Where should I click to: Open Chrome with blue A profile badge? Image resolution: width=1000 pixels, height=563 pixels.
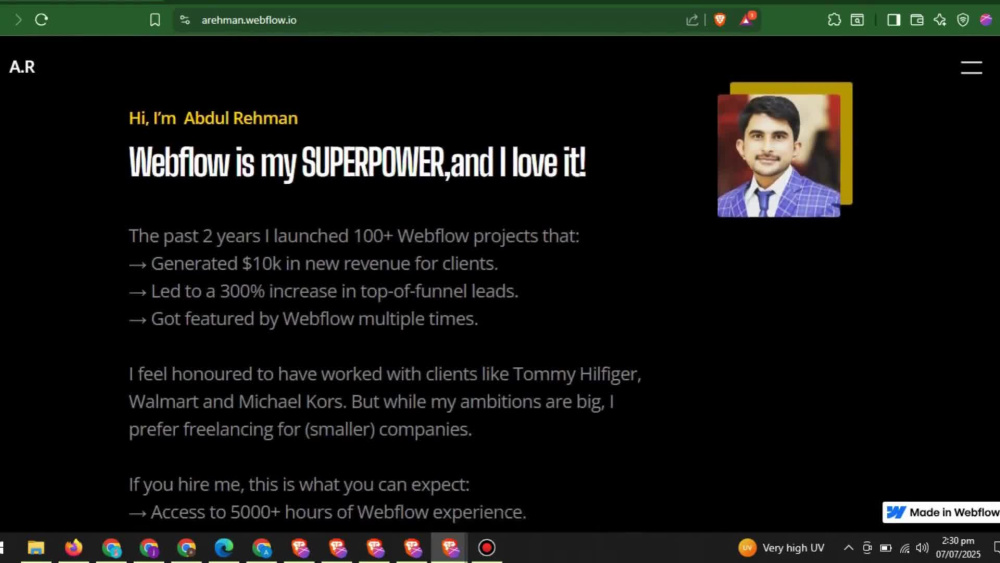(x=261, y=548)
